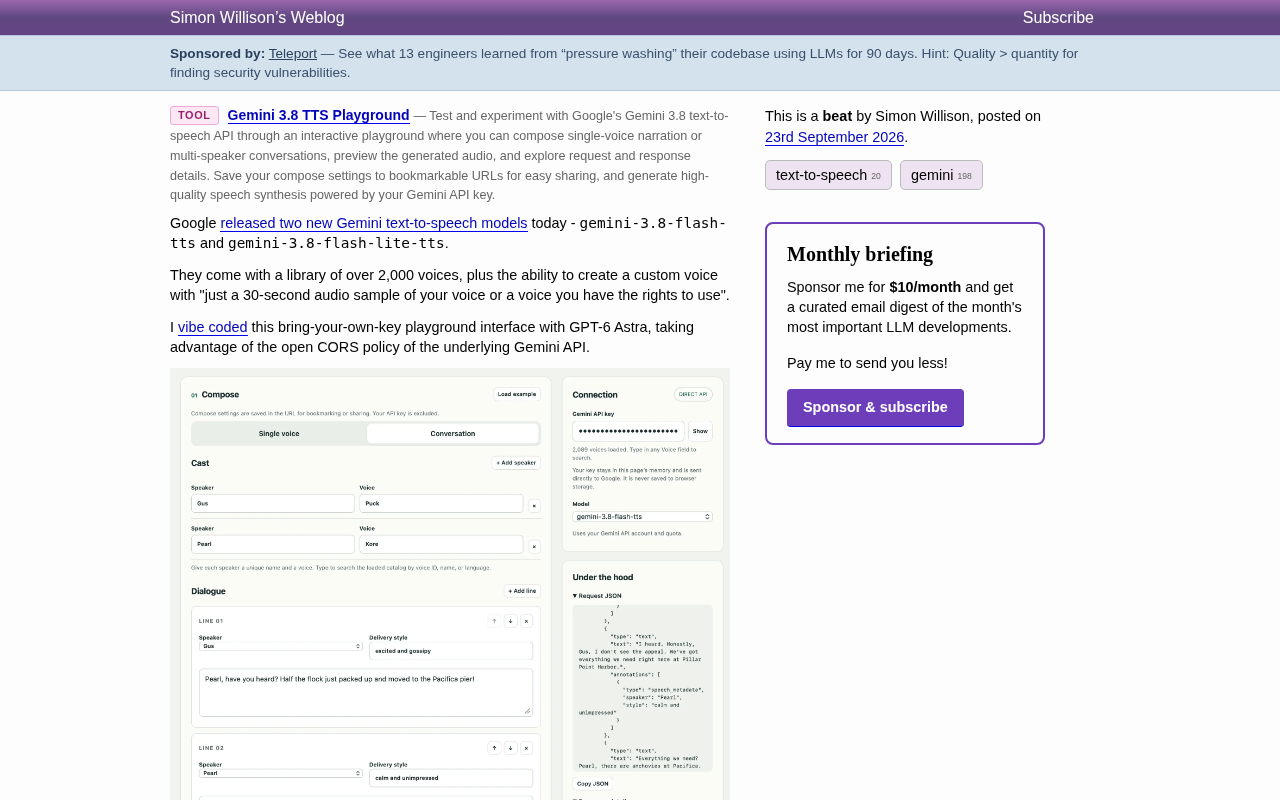1280x800 pixels.
Task: Open the Gemini 3.8 TTS Playground link
Action: click(319, 115)
